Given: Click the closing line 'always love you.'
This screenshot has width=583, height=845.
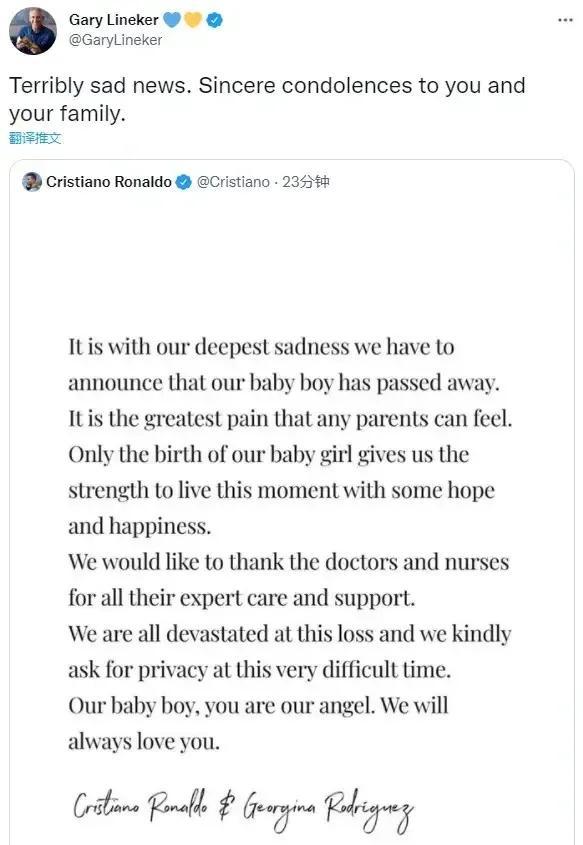Looking at the screenshot, I should [x=144, y=742].
